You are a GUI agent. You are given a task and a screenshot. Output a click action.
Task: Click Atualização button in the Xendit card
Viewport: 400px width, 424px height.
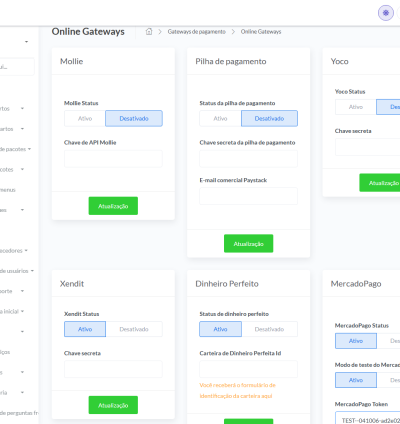(x=113, y=405)
